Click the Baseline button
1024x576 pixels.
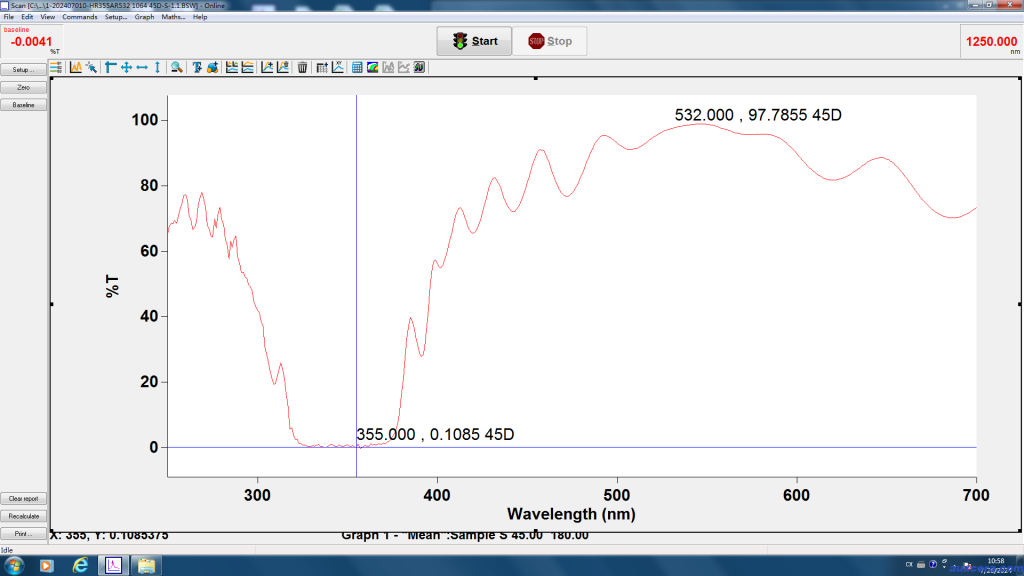pyautogui.click(x=21, y=104)
